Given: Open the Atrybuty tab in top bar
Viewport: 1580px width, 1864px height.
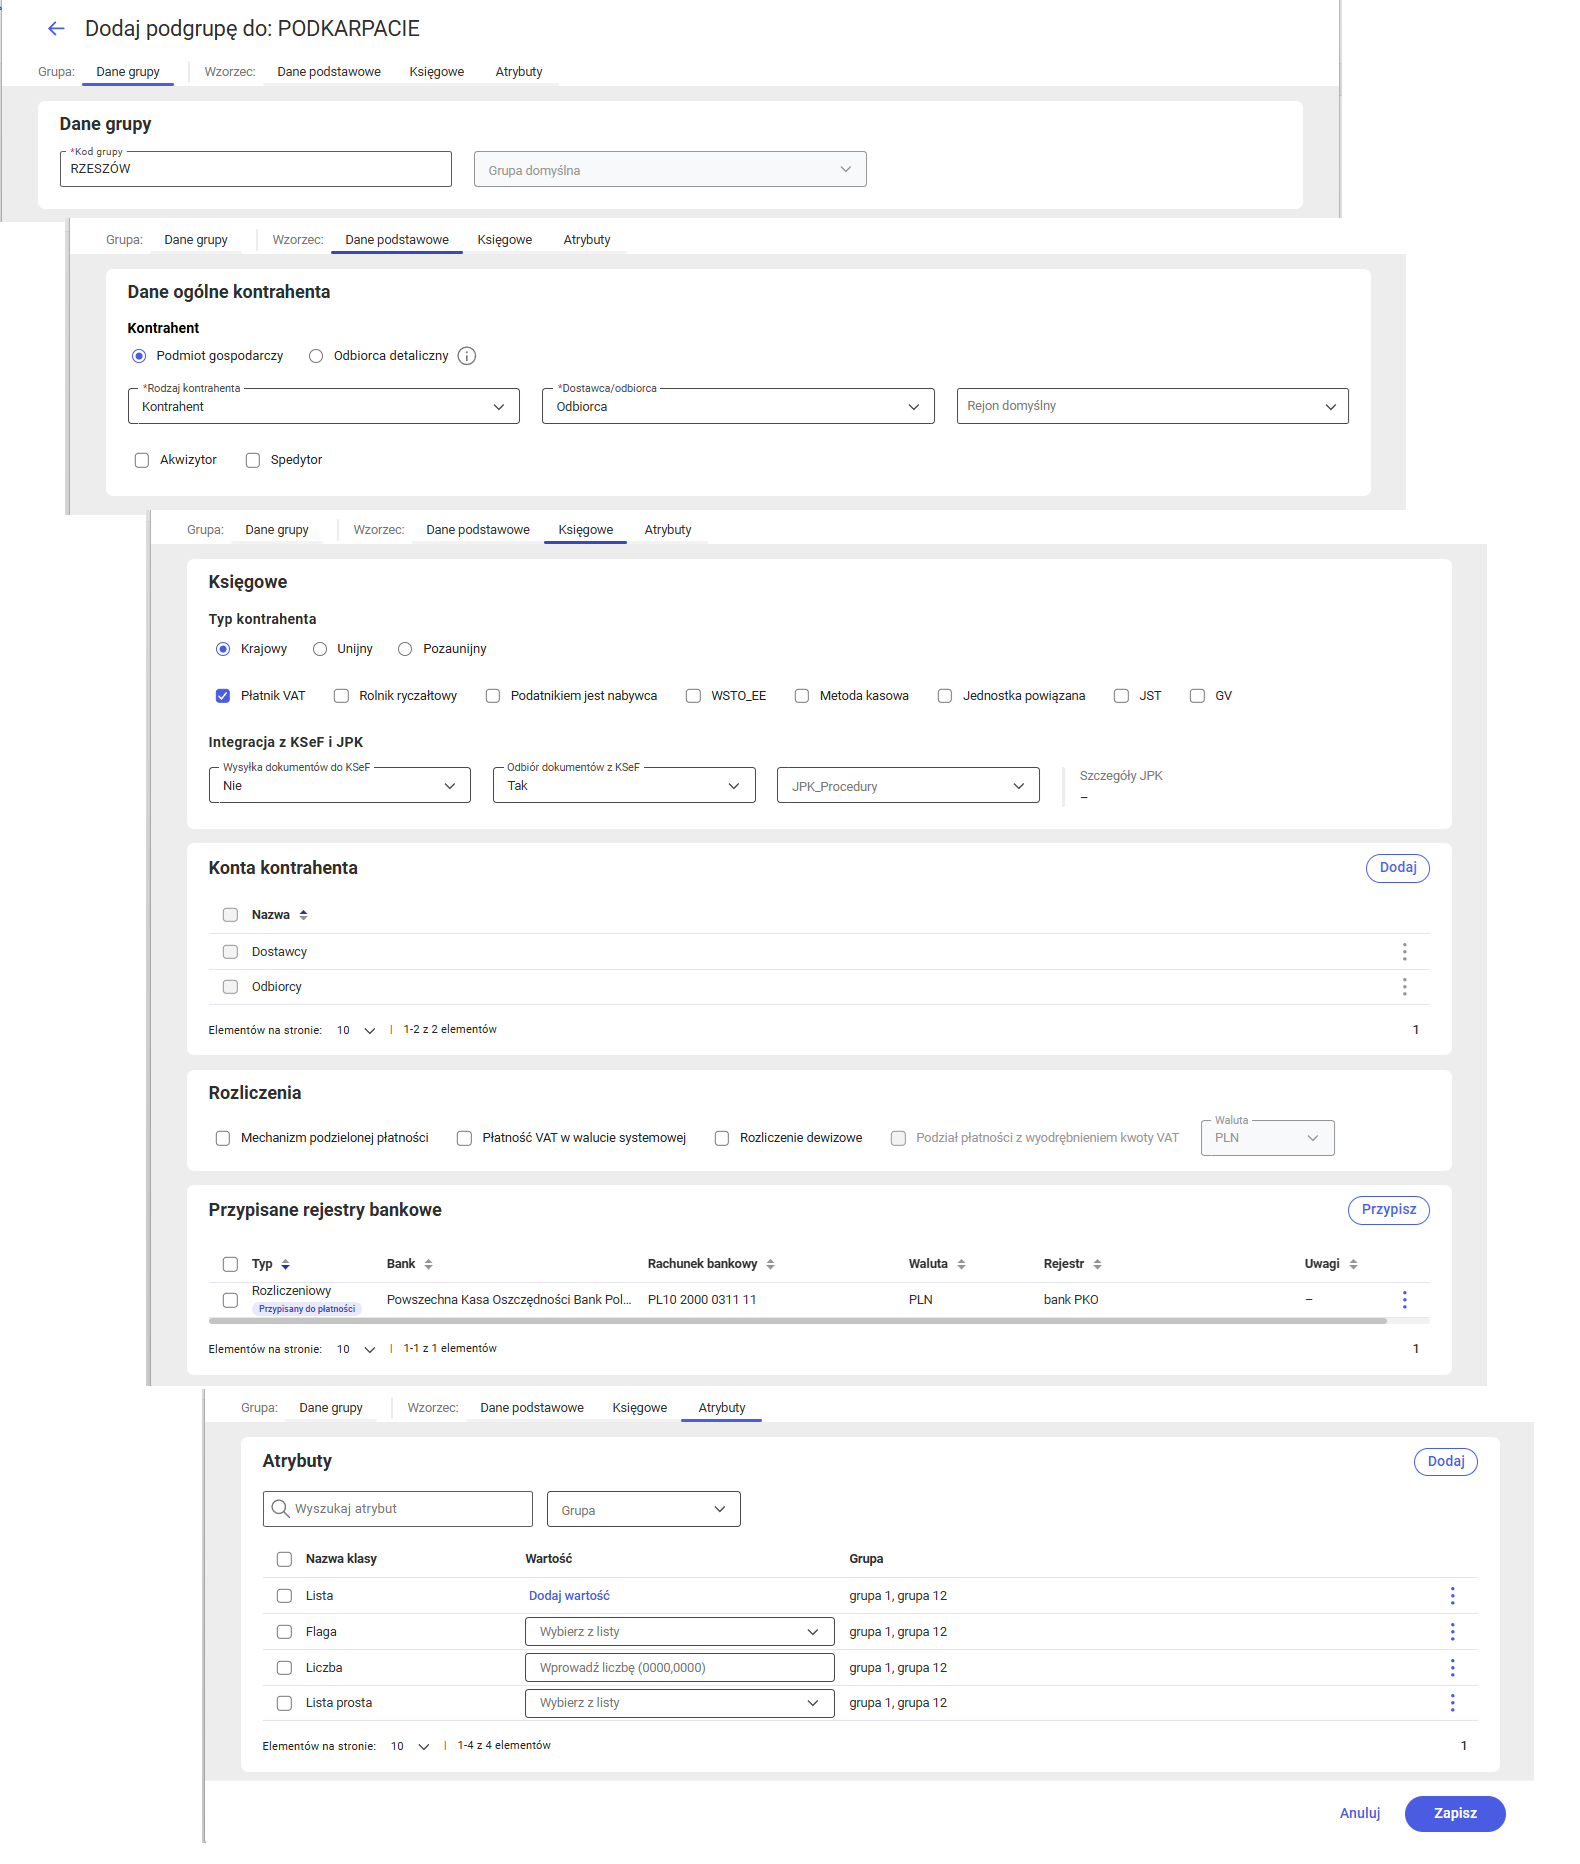Looking at the screenshot, I should tap(519, 72).
